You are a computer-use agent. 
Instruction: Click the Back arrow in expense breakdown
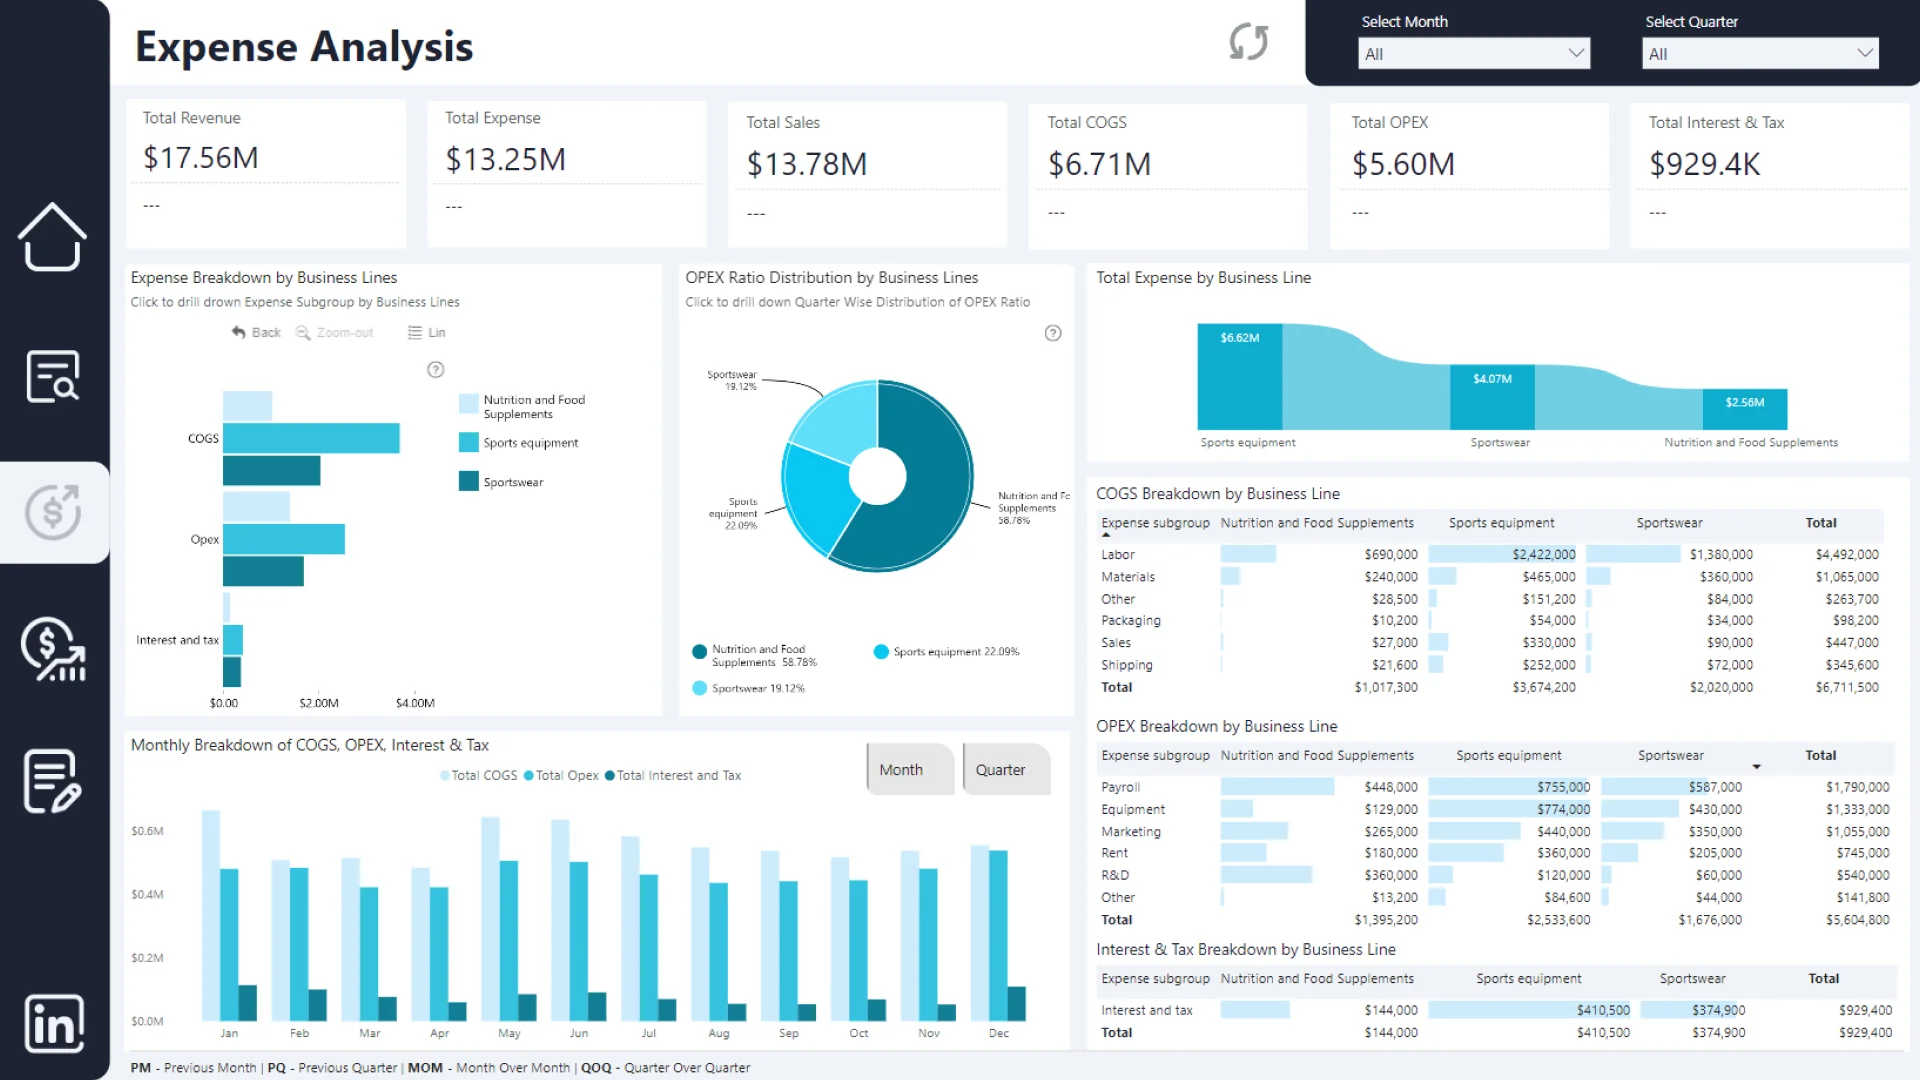238,332
